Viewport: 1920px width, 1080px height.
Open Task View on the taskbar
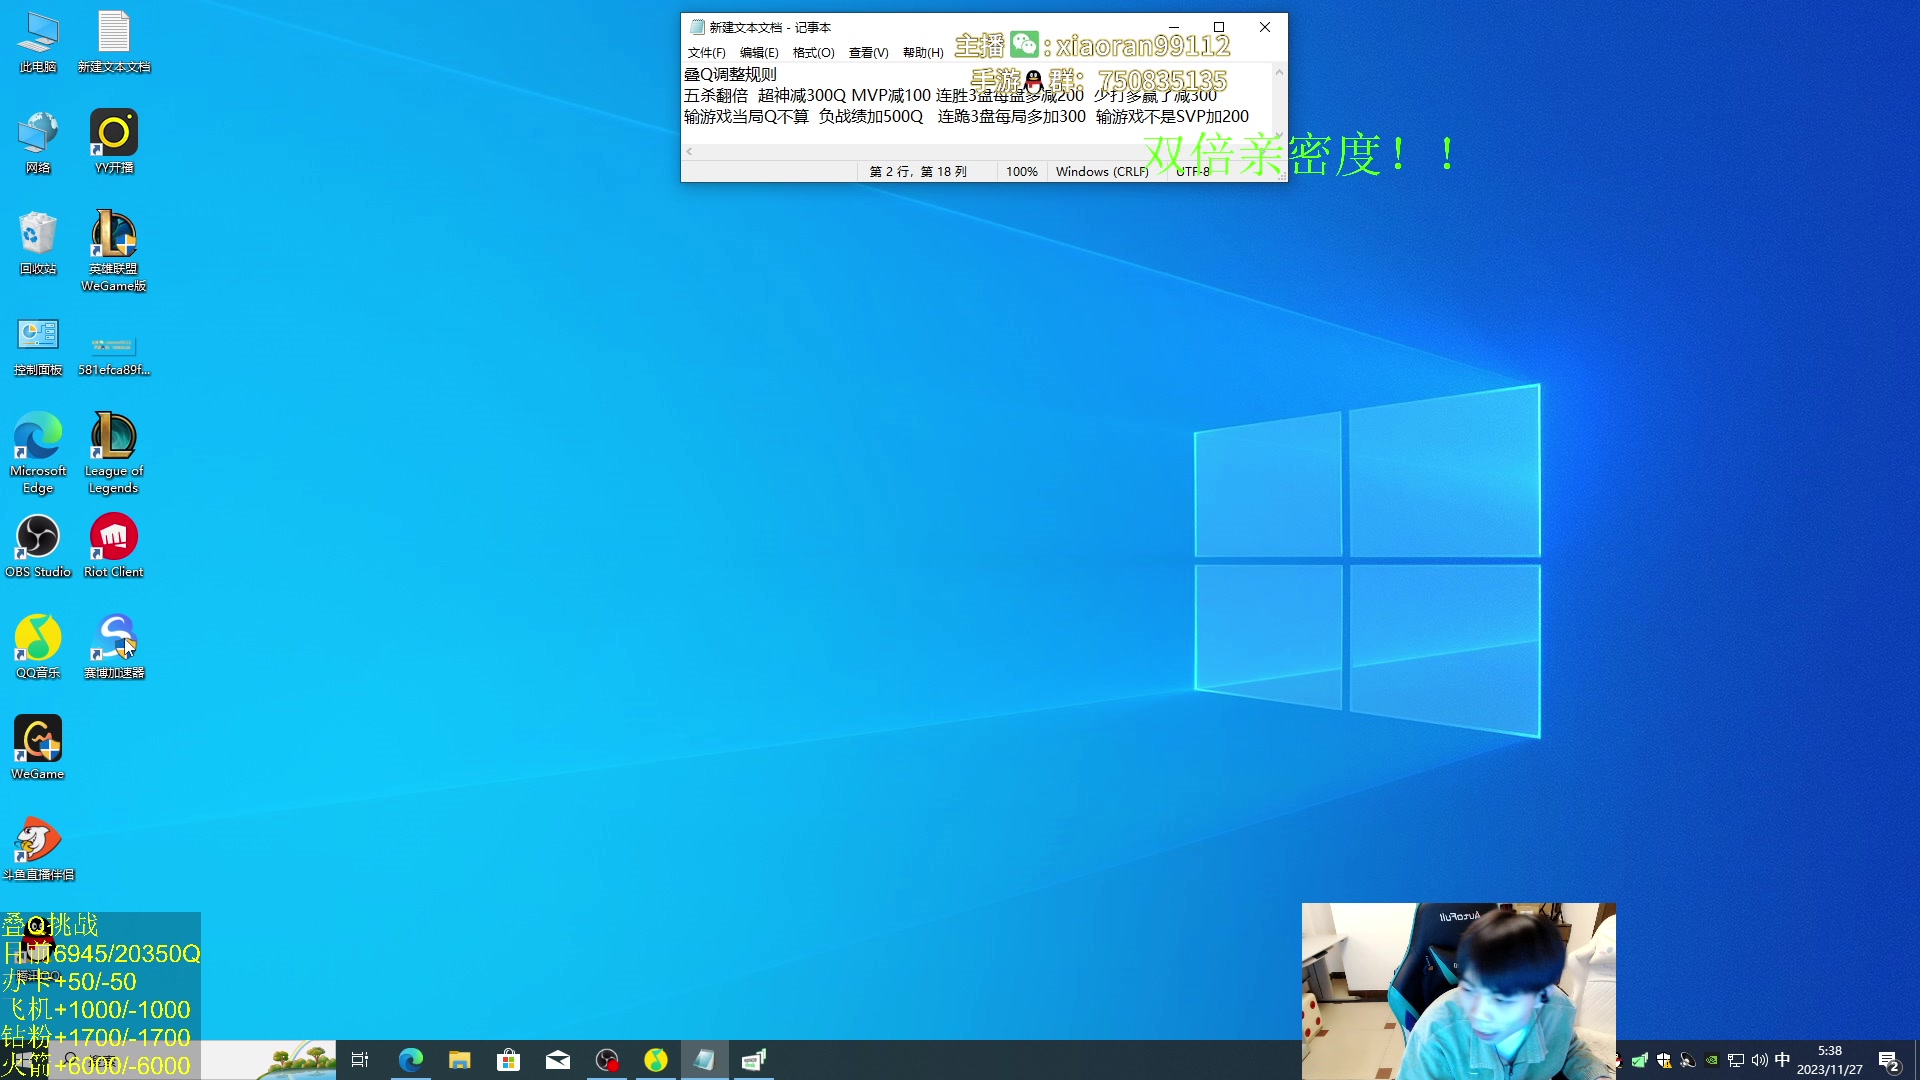click(360, 1060)
